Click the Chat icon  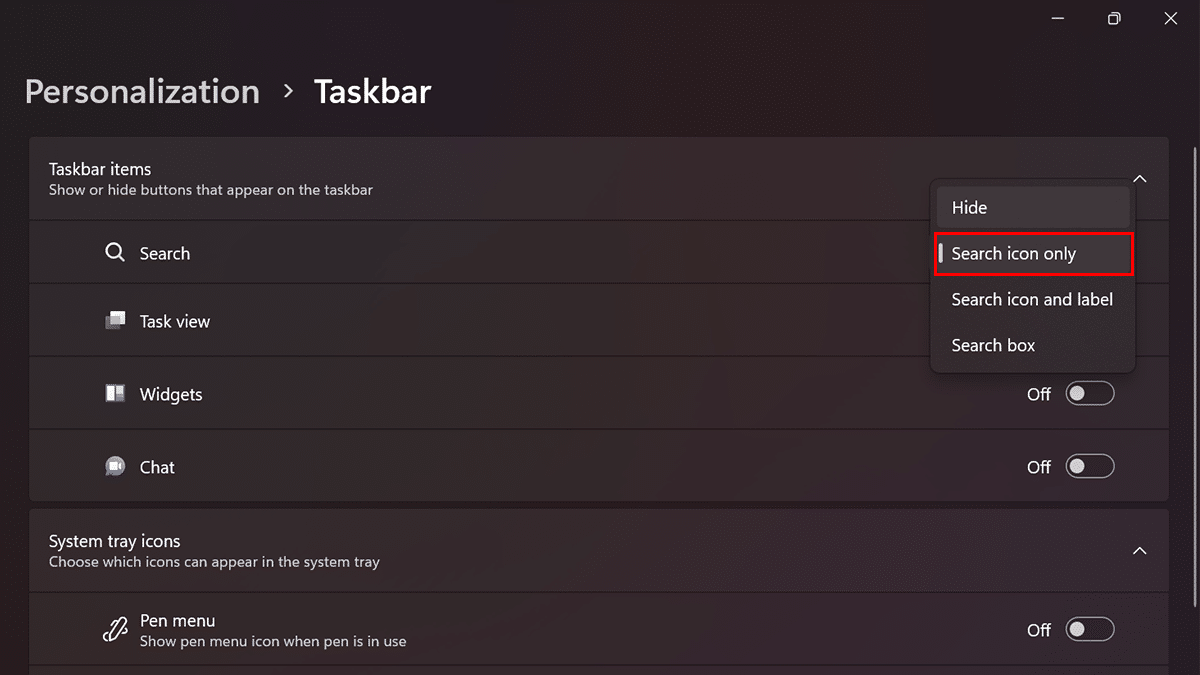(x=115, y=467)
